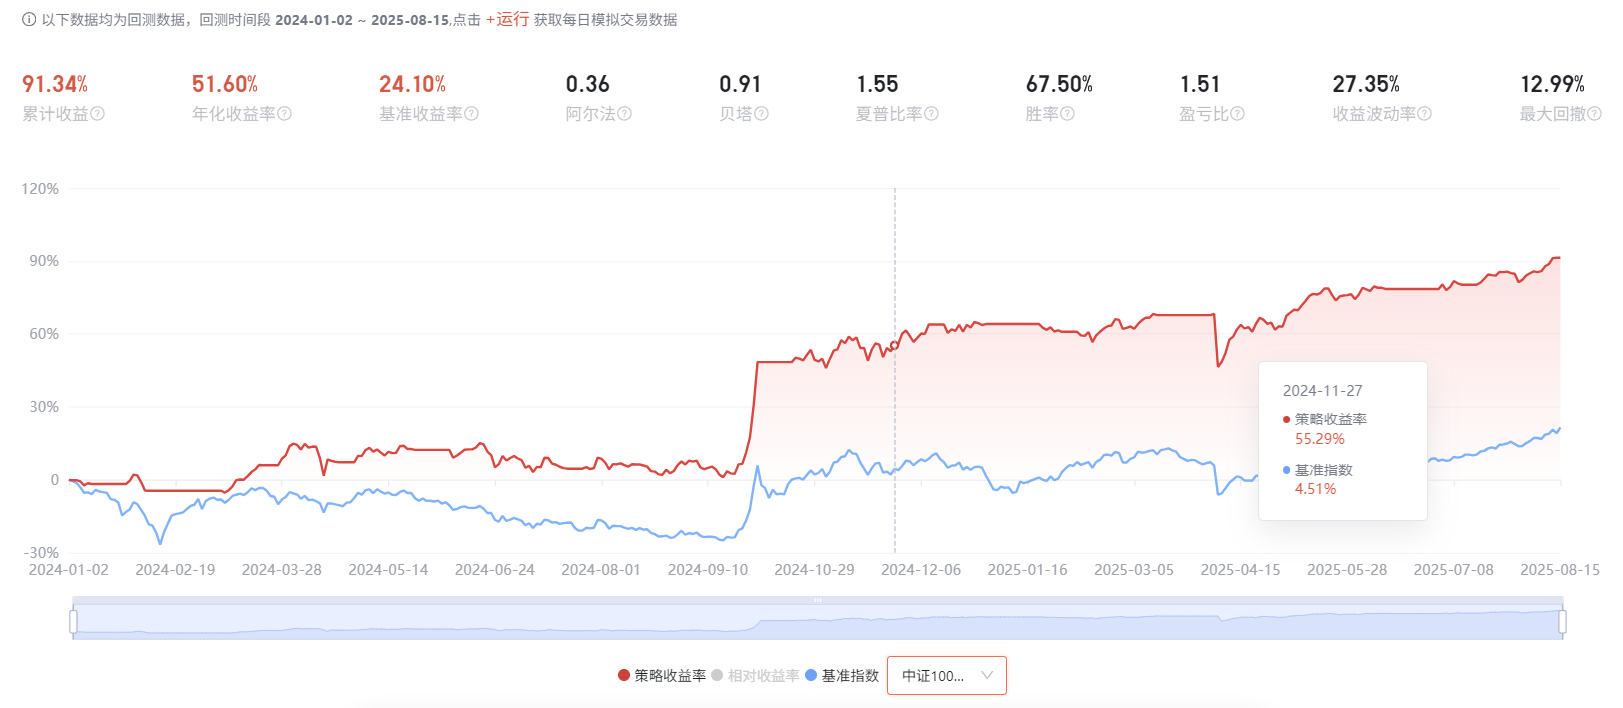Click help icon beside 年化收益率
The width and height of the screenshot is (1623, 708).
[x=285, y=114]
